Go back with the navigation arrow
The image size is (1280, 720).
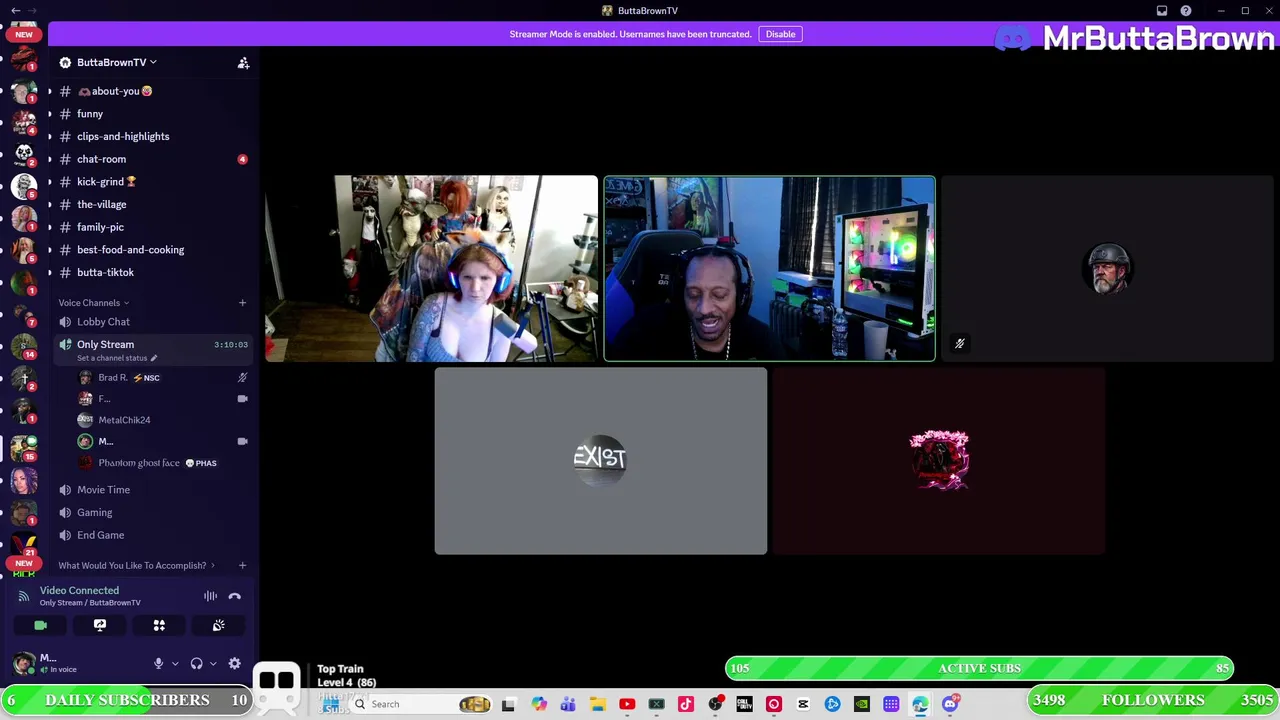(15, 10)
